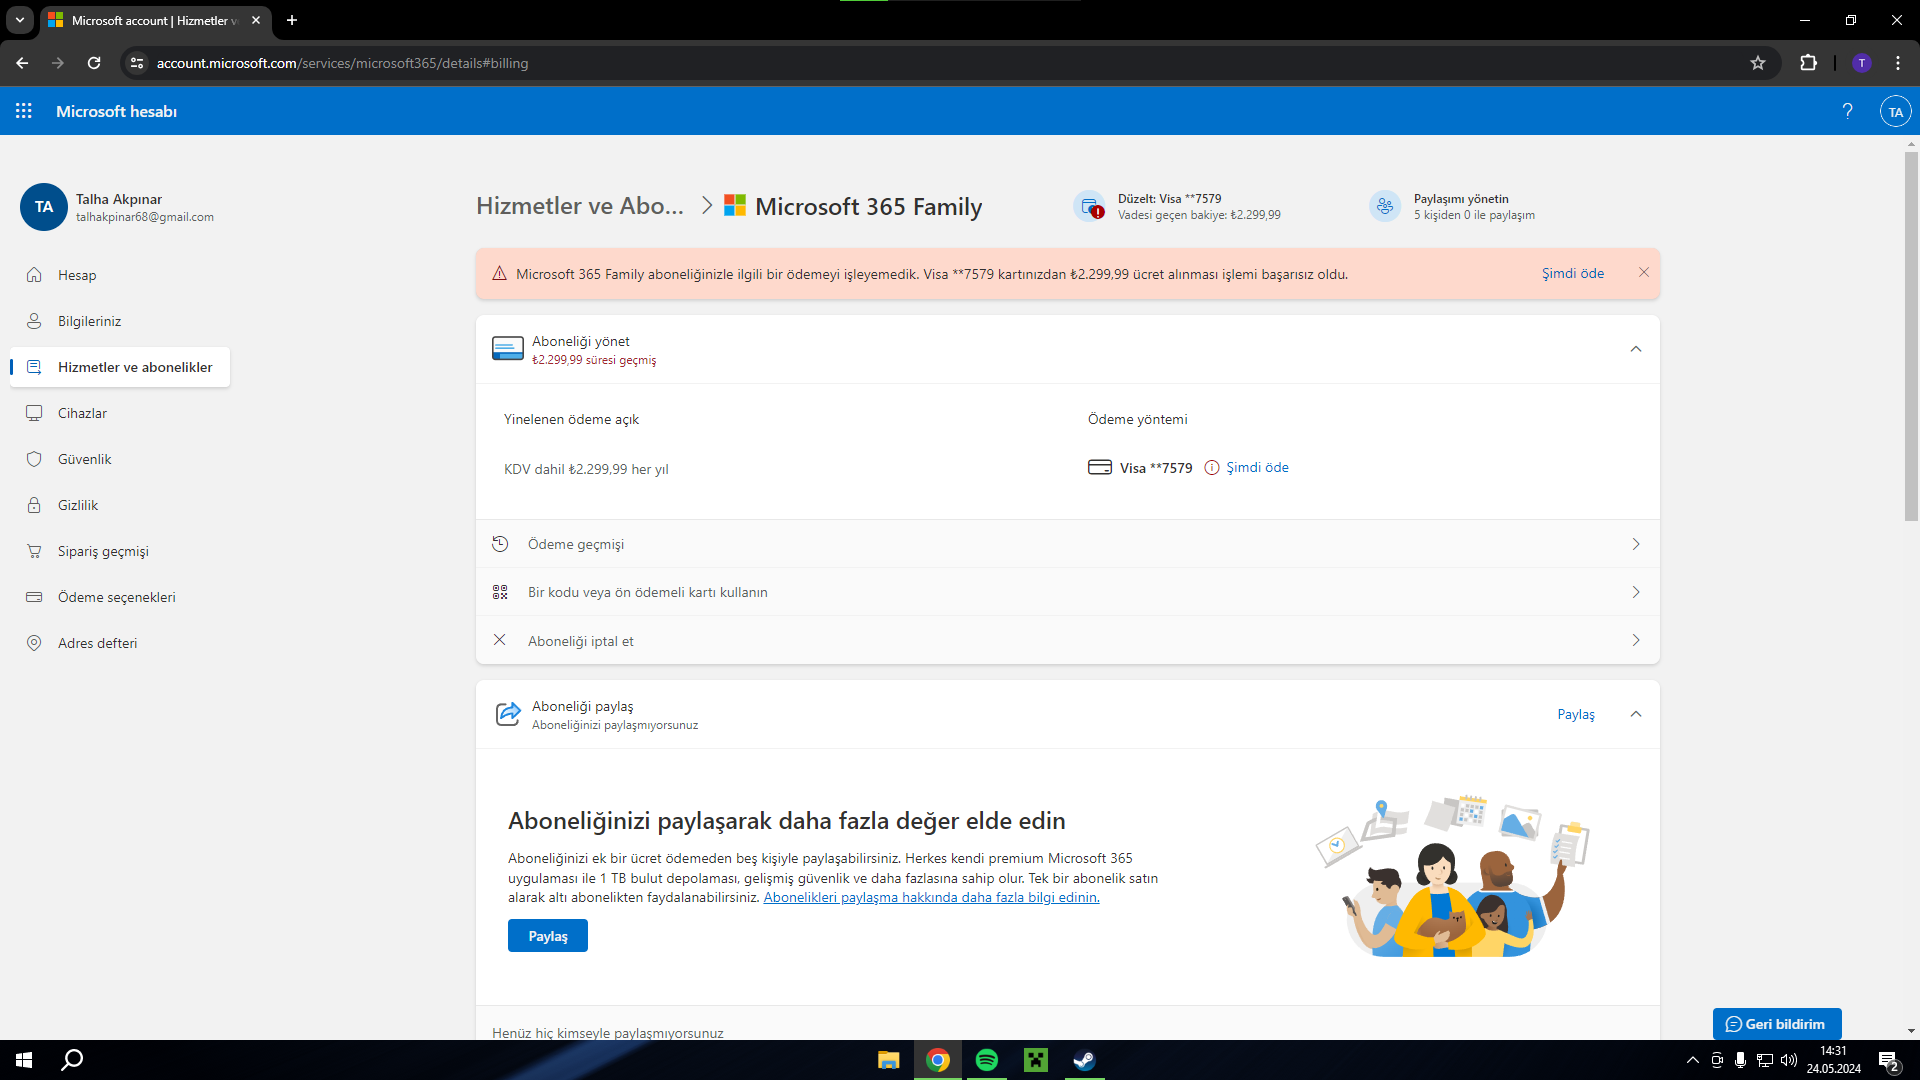Collapse the Aboneliği yönet section

pos(1636,349)
